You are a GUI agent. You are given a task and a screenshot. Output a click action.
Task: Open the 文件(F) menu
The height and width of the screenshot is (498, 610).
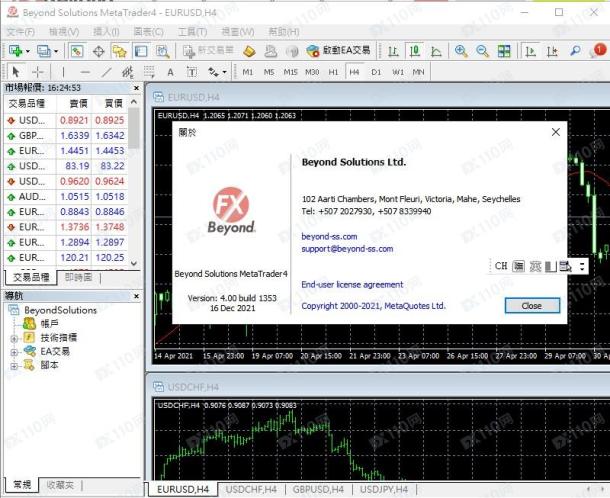tap(20, 32)
